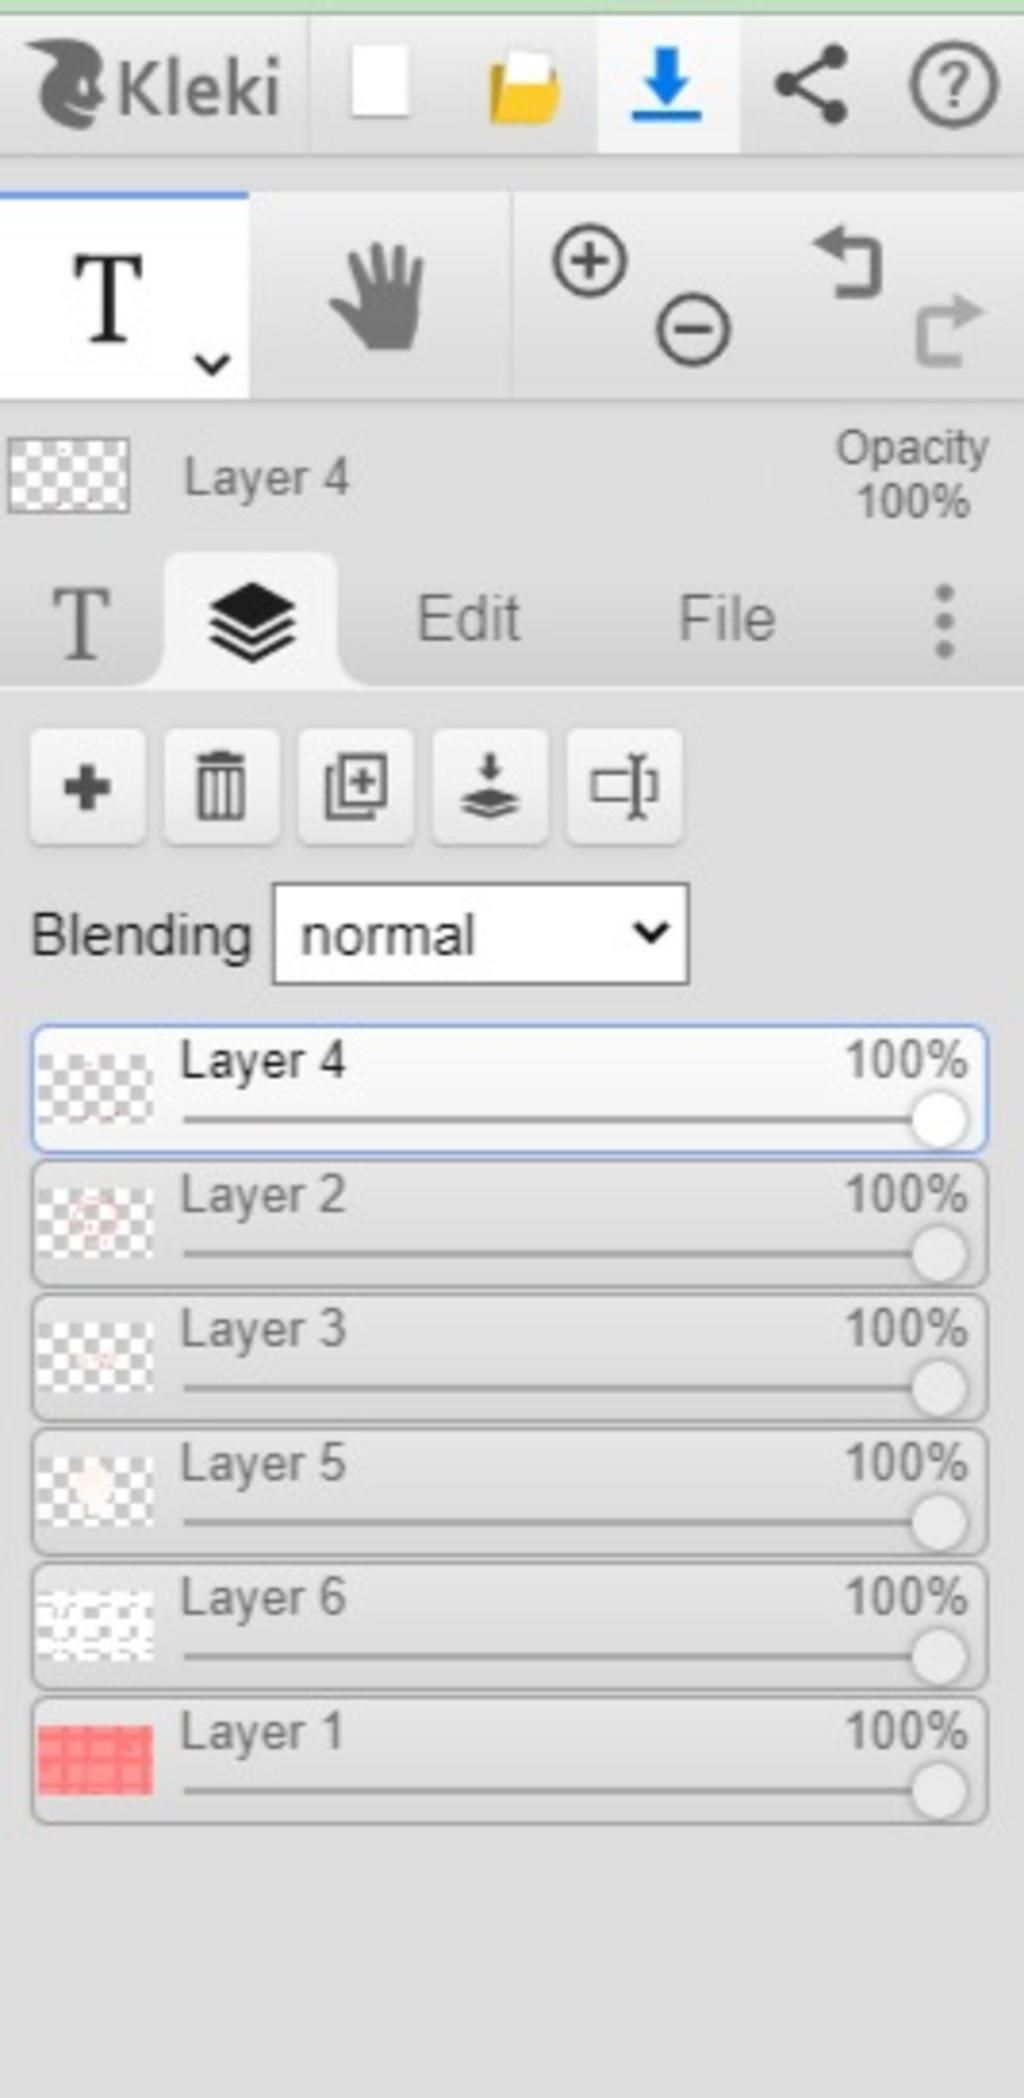The image size is (1024, 2098).
Task: Open an image with the folder icon
Action: (524, 88)
